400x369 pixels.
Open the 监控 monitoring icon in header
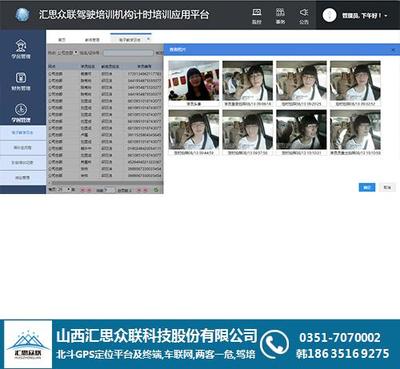click(x=257, y=16)
